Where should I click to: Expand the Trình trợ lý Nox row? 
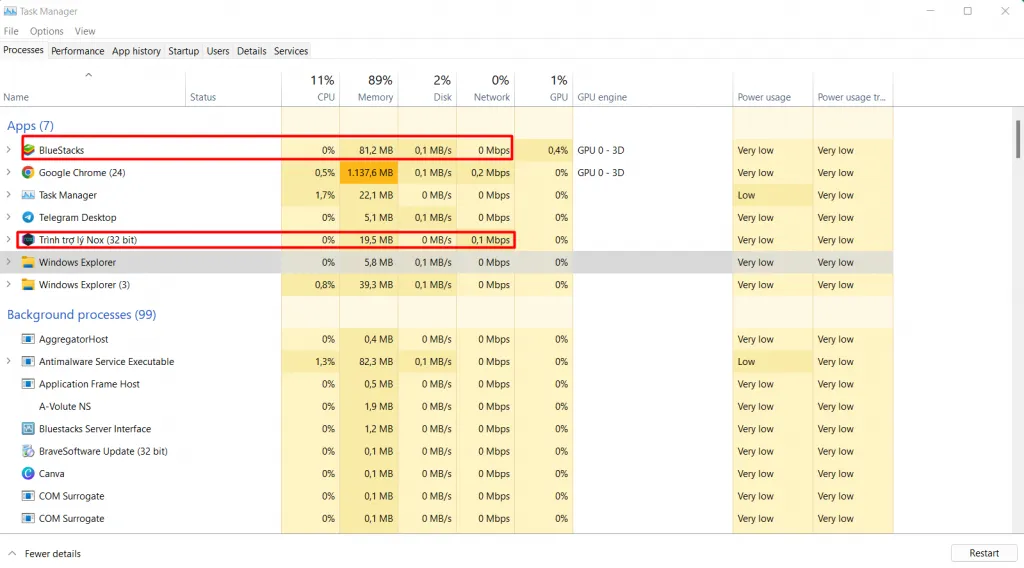(x=8, y=240)
